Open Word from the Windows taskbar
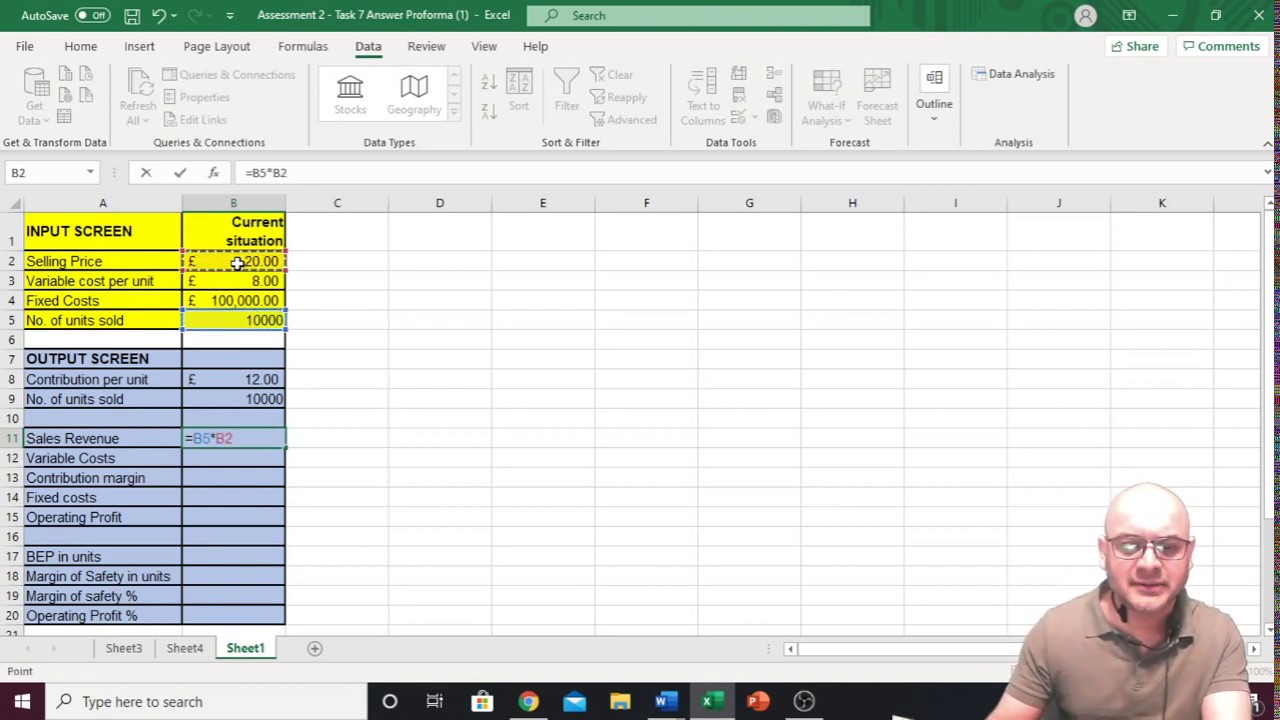 (x=665, y=701)
